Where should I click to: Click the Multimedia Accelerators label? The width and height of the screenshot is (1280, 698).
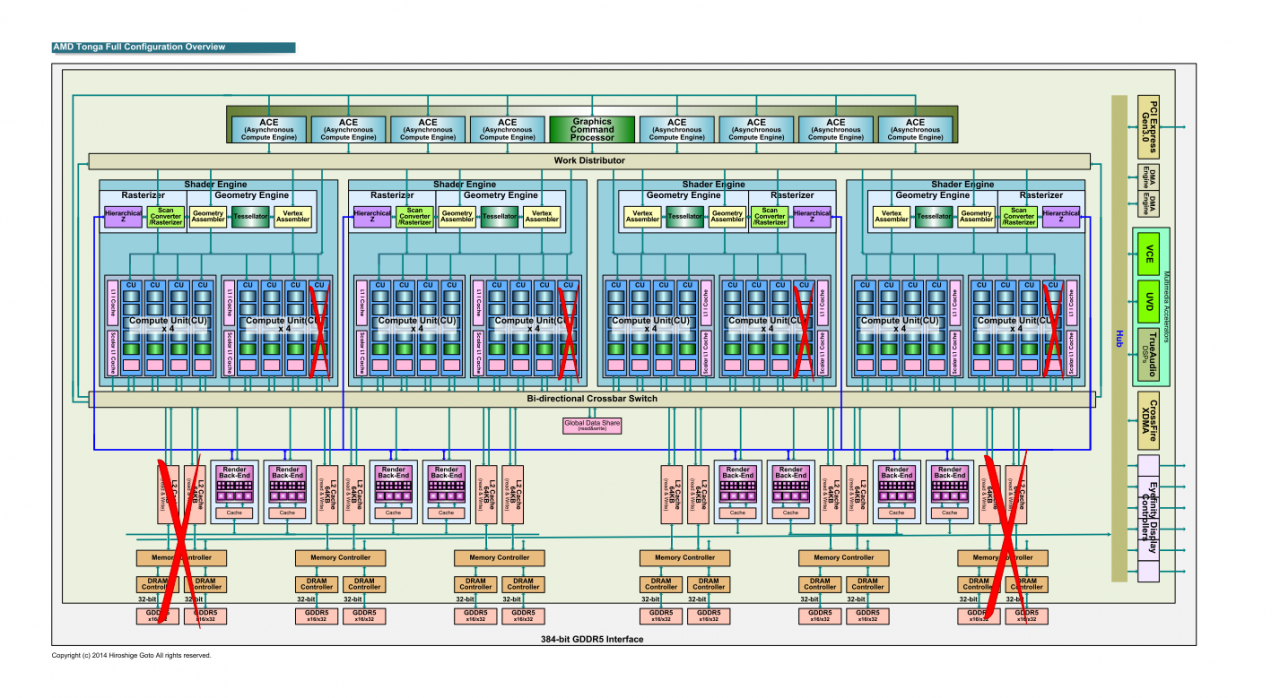coord(1166,307)
